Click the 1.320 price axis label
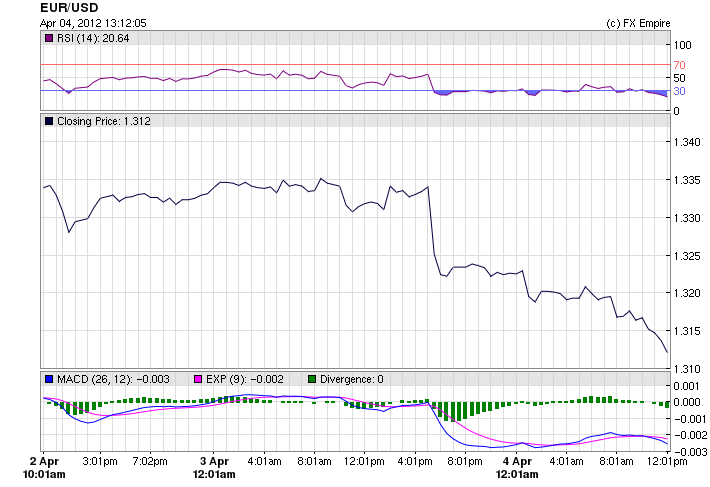 pos(687,293)
